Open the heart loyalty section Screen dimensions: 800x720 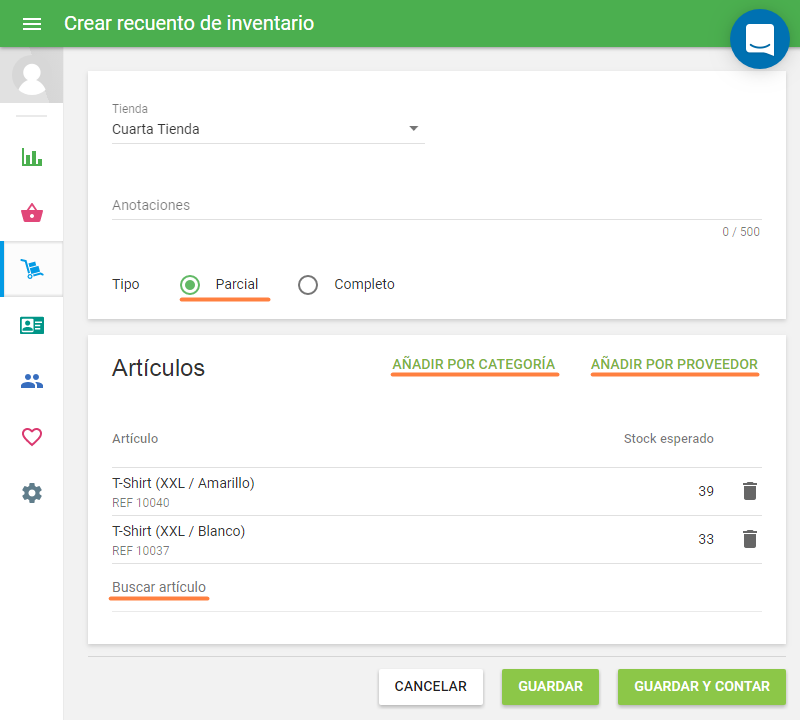click(x=32, y=437)
